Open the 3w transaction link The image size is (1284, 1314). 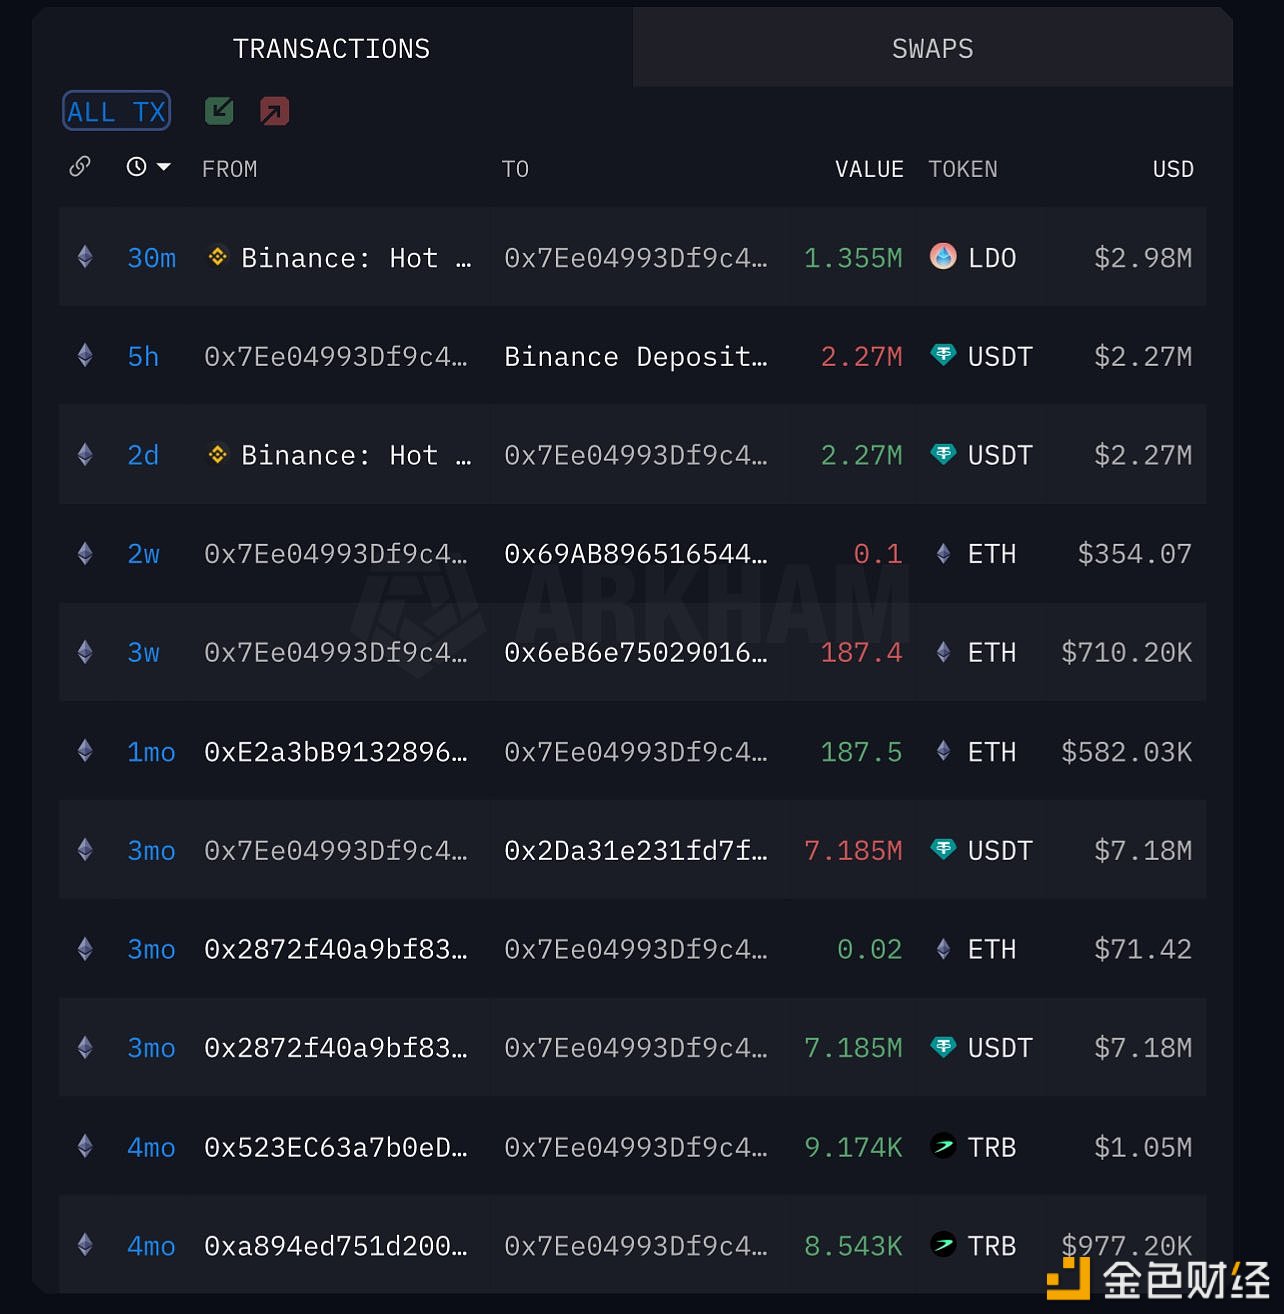pos(143,652)
